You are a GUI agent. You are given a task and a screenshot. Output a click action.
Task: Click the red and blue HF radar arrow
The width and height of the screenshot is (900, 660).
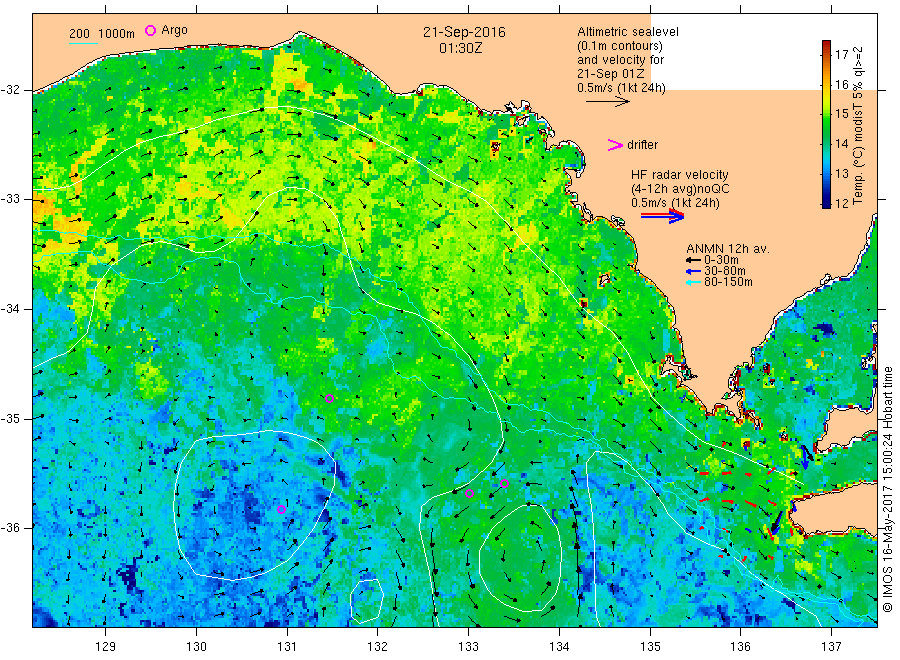click(x=662, y=216)
